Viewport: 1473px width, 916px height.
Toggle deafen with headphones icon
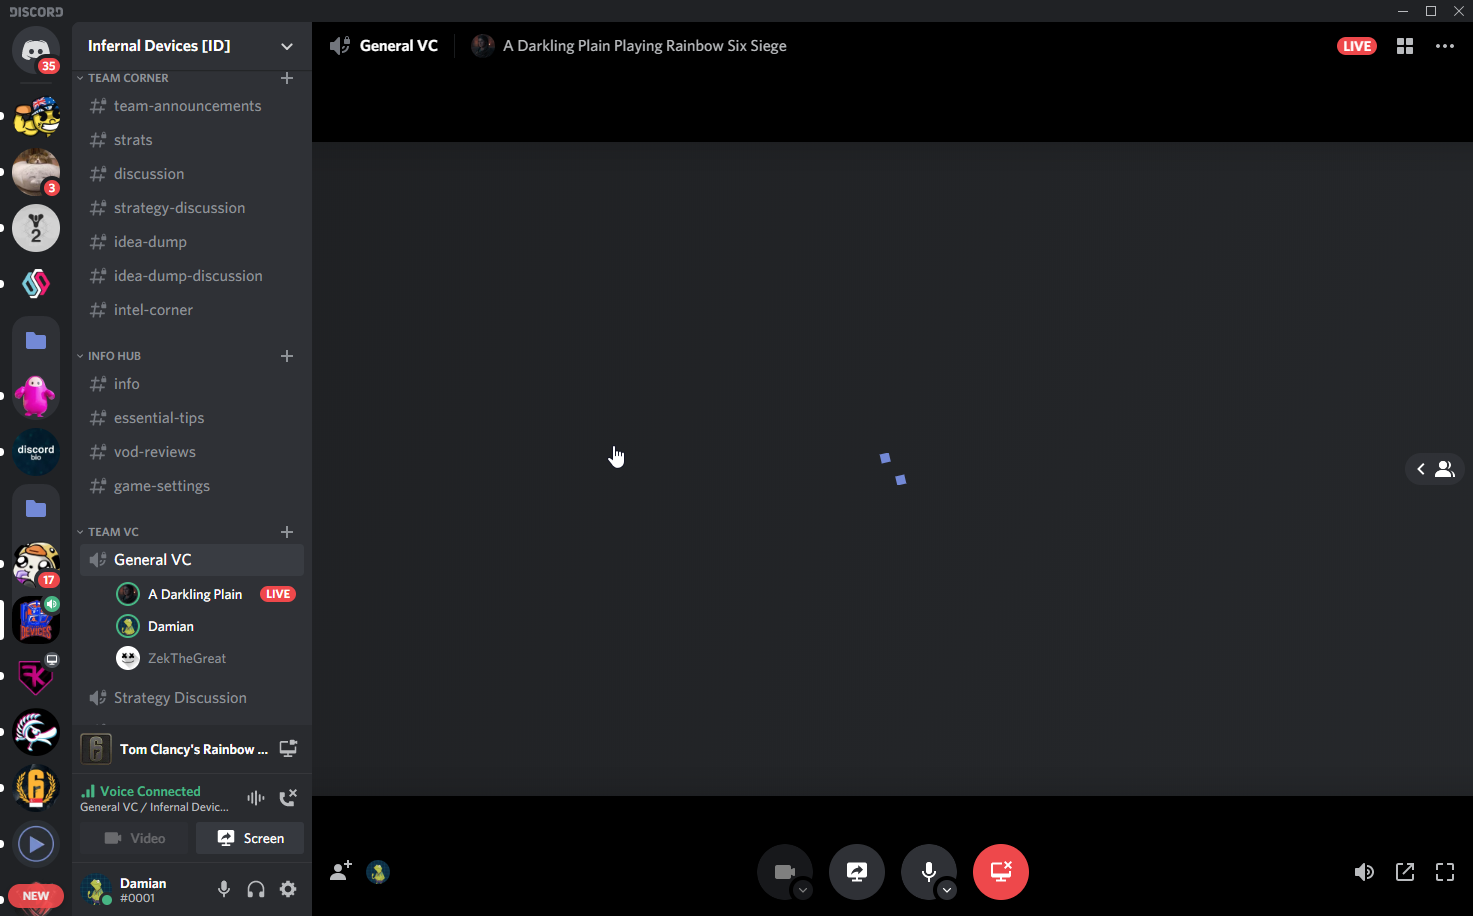click(256, 889)
